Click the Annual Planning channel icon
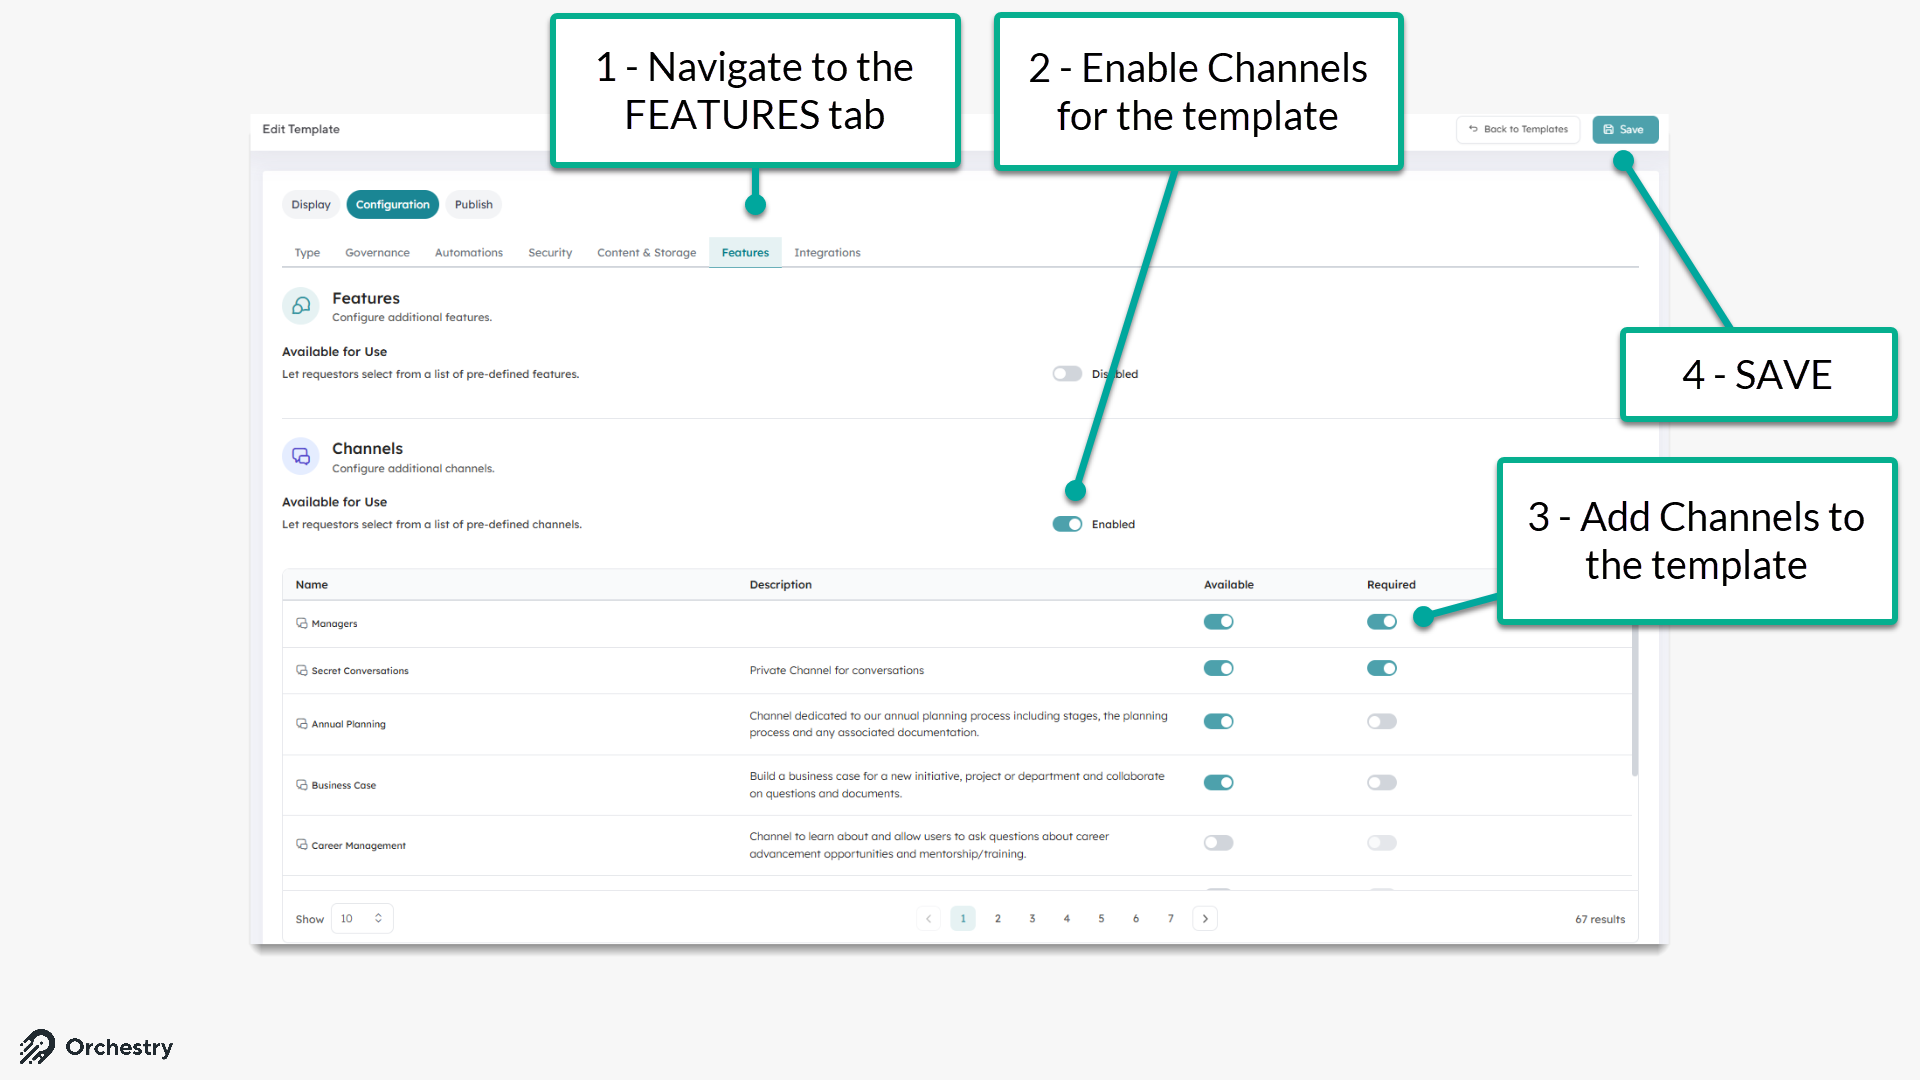The height and width of the screenshot is (1080, 1920). [x=301, y=723]
